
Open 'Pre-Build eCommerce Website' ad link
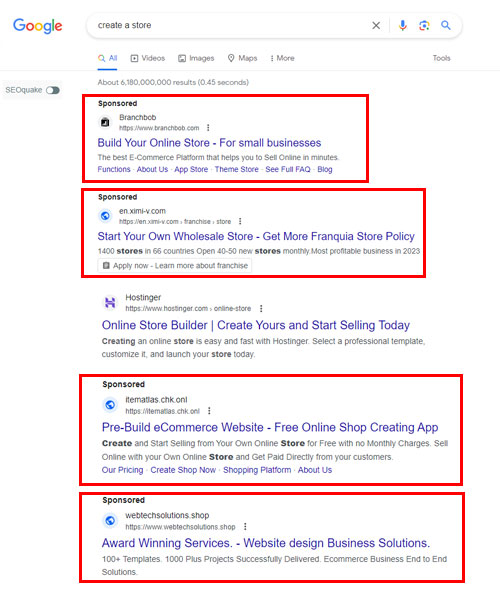pyautogui.click(x=270, y=427)
